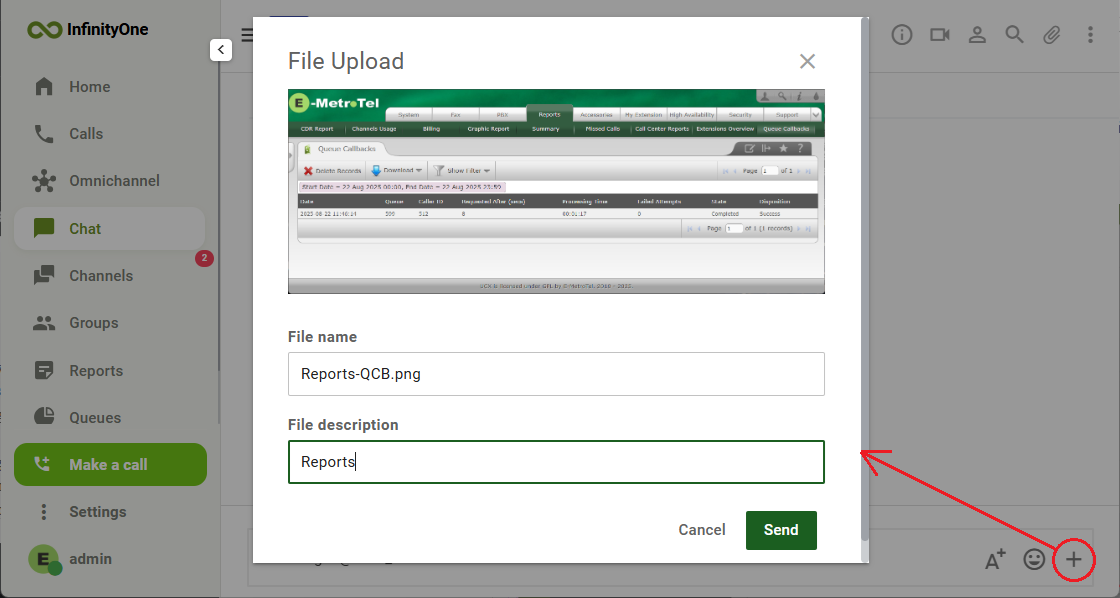This screenshot has width=1120, height=598.
Task: Open the emoji picker smiley icon
Action: (1034, 559)
